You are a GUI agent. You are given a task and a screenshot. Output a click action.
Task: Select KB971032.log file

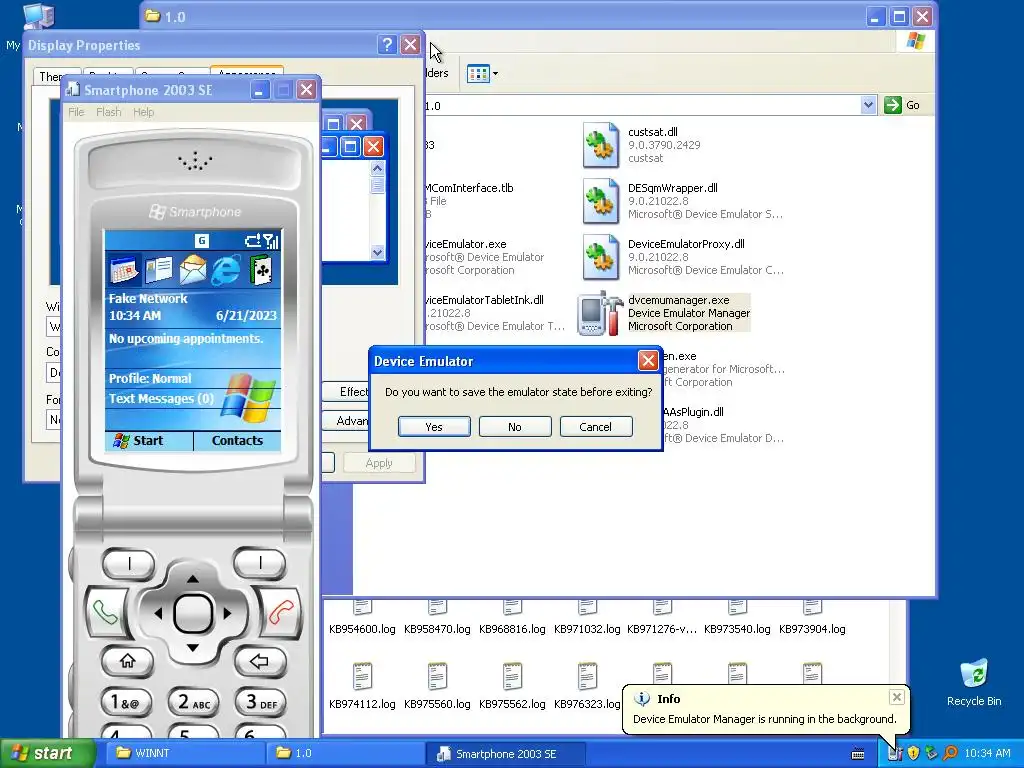tap(586, 618)
